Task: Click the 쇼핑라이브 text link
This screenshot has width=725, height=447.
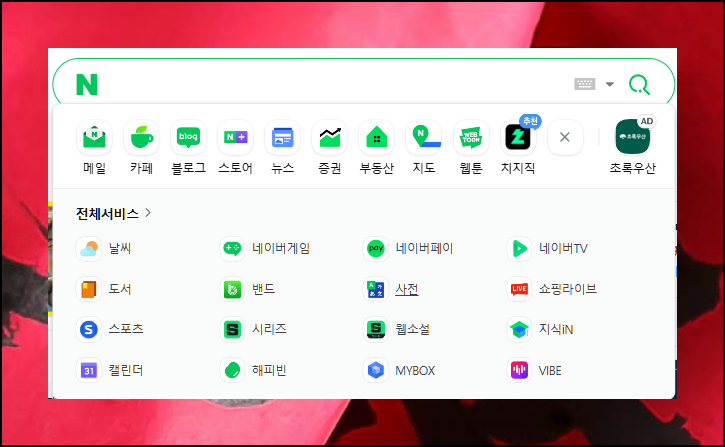Action: click(x=568, y=289)
